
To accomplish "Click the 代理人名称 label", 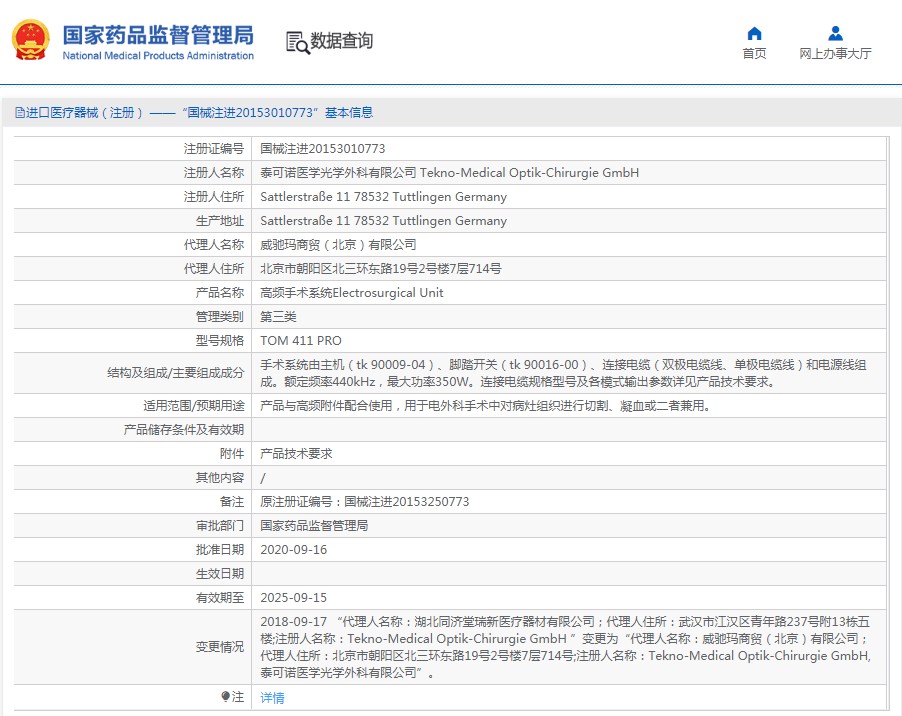I will point(214,245).
